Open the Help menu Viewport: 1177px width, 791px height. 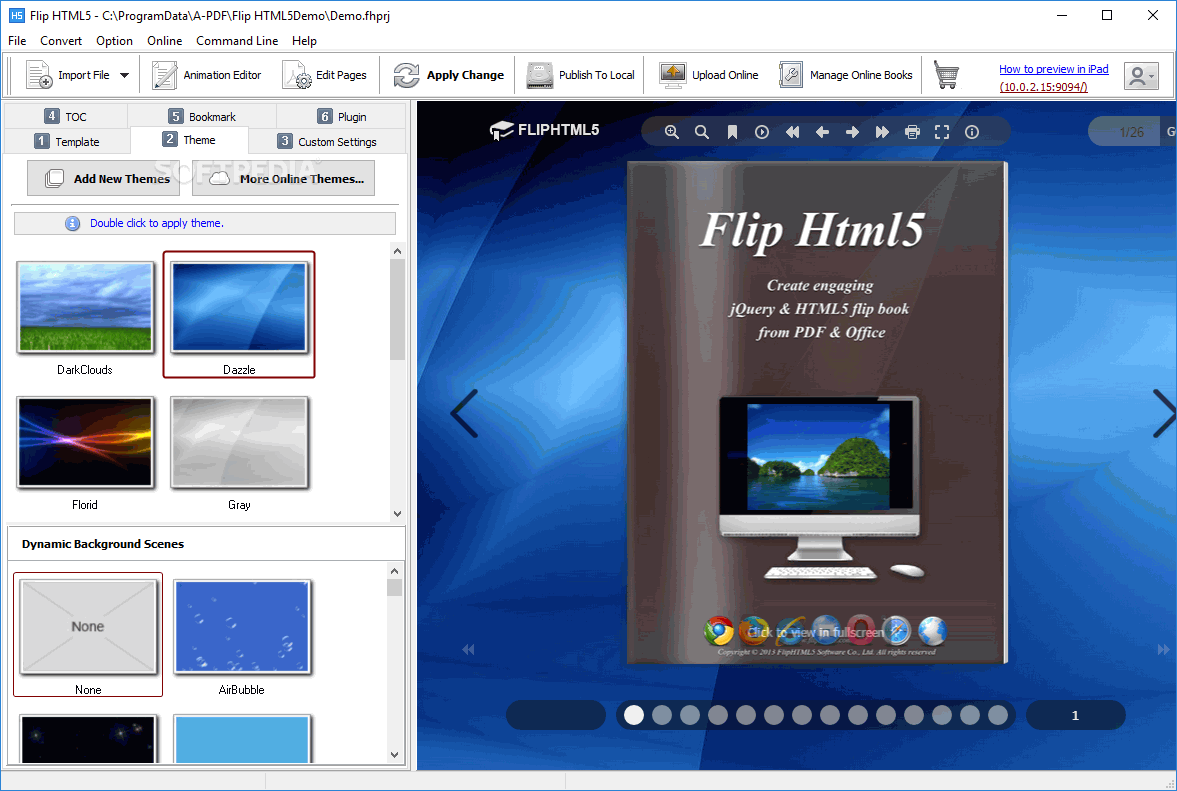304,41
